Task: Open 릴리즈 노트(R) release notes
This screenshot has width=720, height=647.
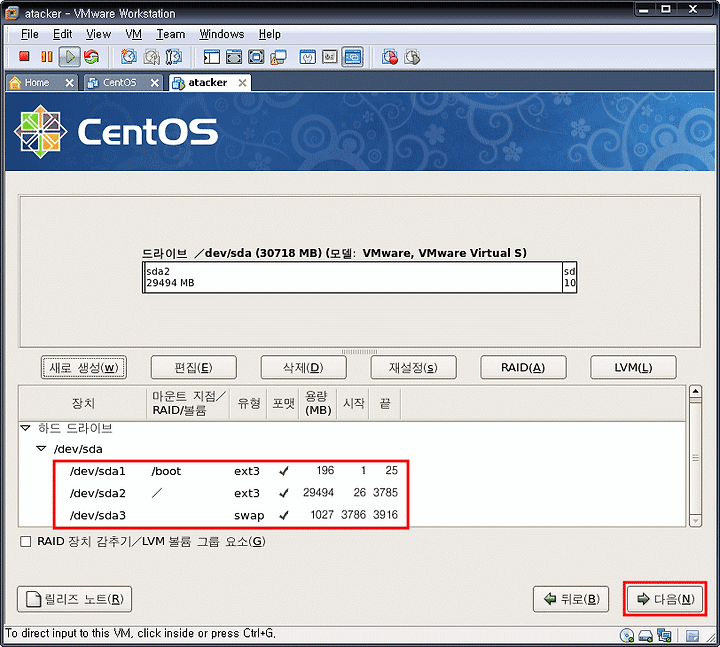Action: coord(74,599)
